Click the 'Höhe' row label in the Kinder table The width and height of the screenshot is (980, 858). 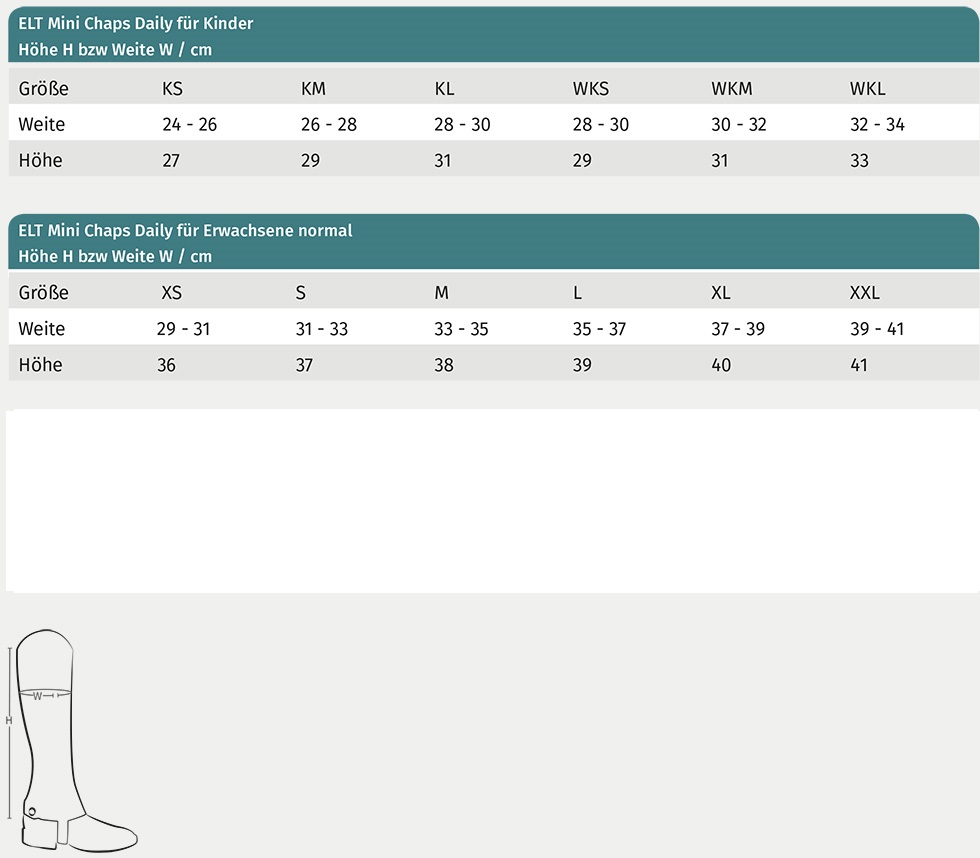pyautogui.click(x=40, y=160)
